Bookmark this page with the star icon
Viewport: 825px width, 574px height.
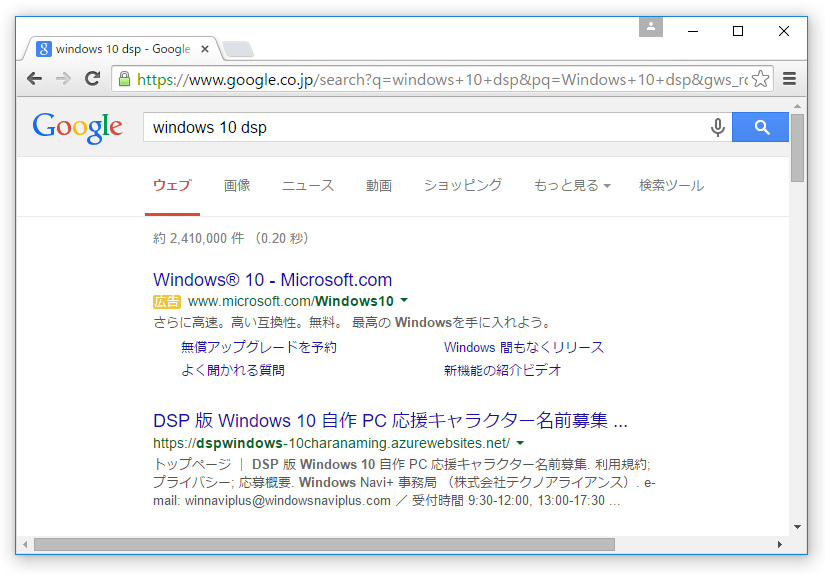click(x=760, y=79)
